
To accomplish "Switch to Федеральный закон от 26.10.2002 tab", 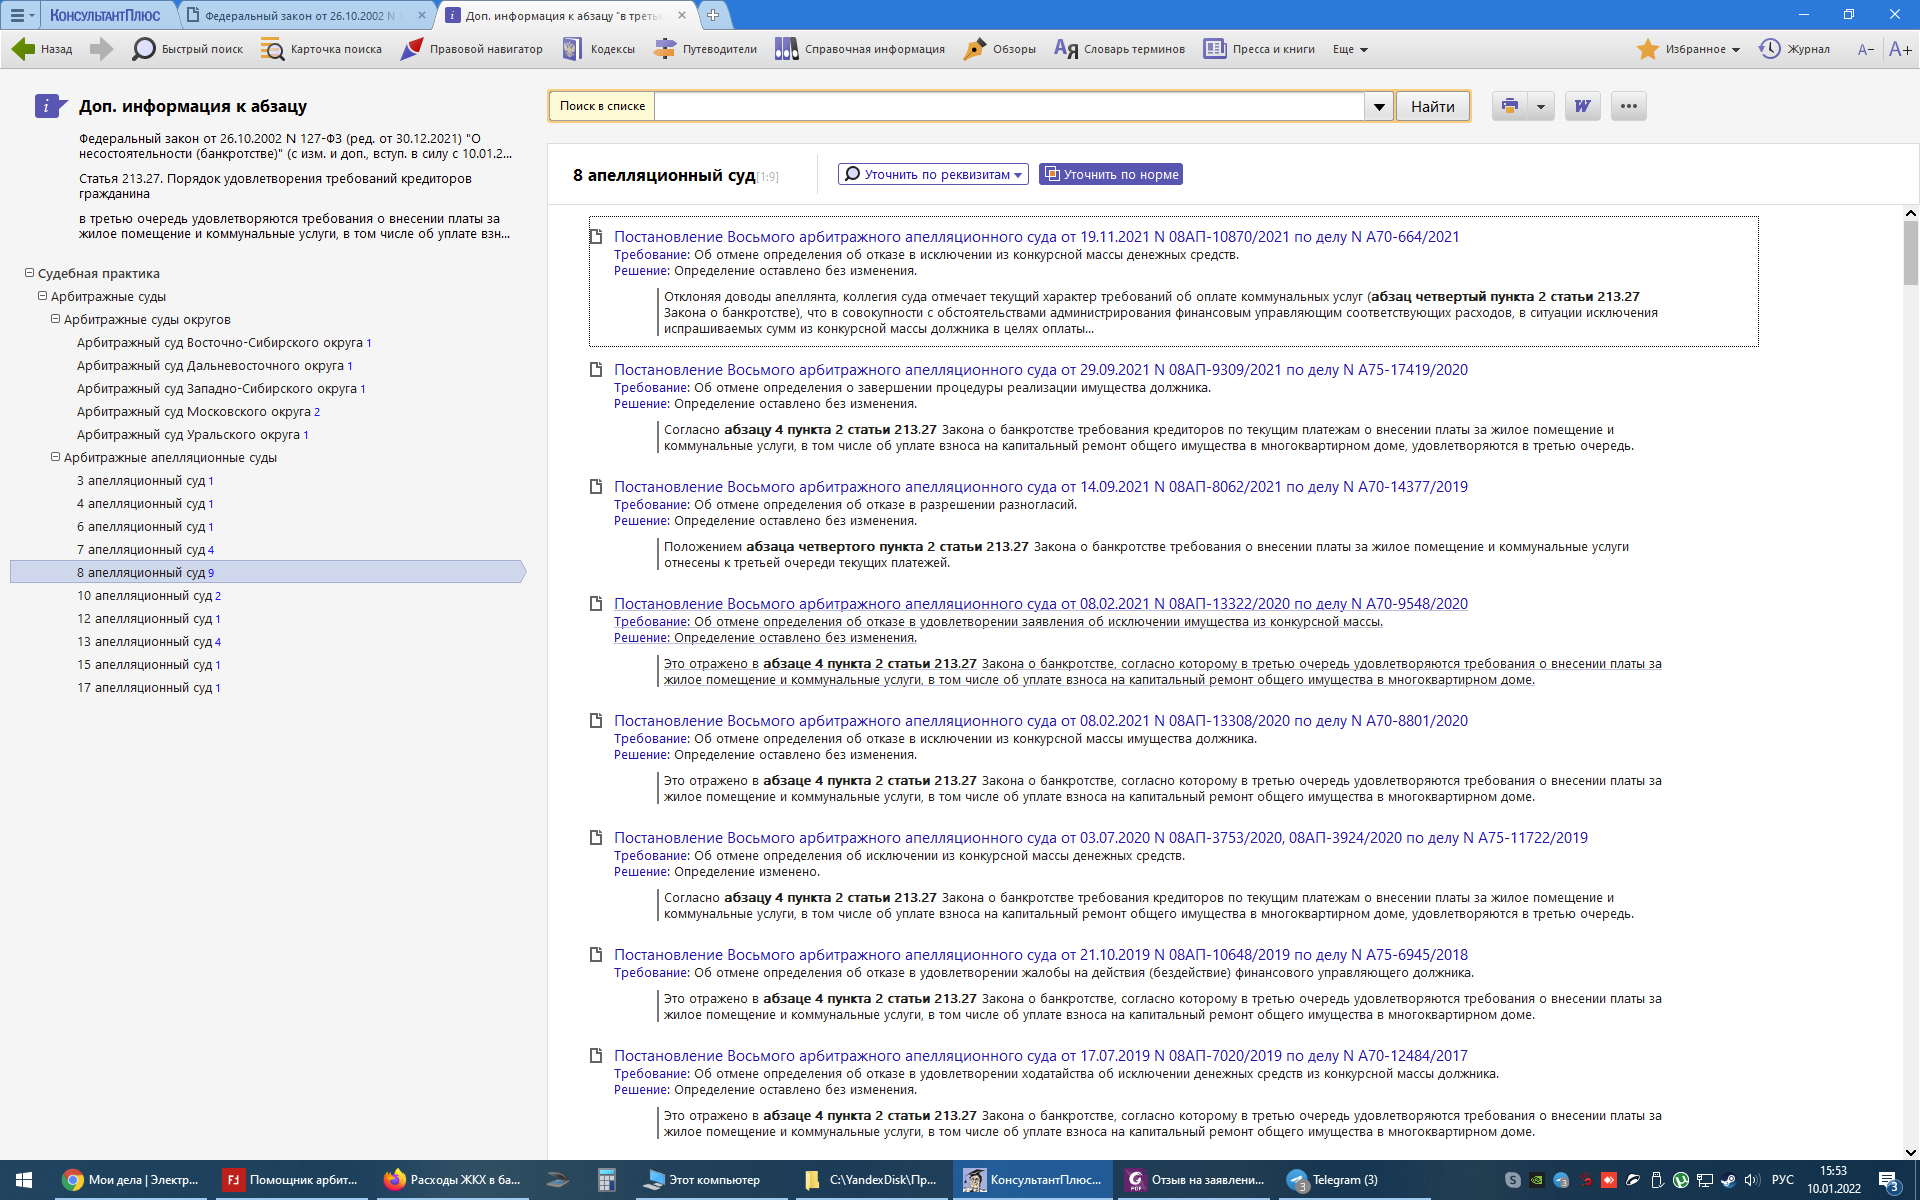I will [300, 16].
